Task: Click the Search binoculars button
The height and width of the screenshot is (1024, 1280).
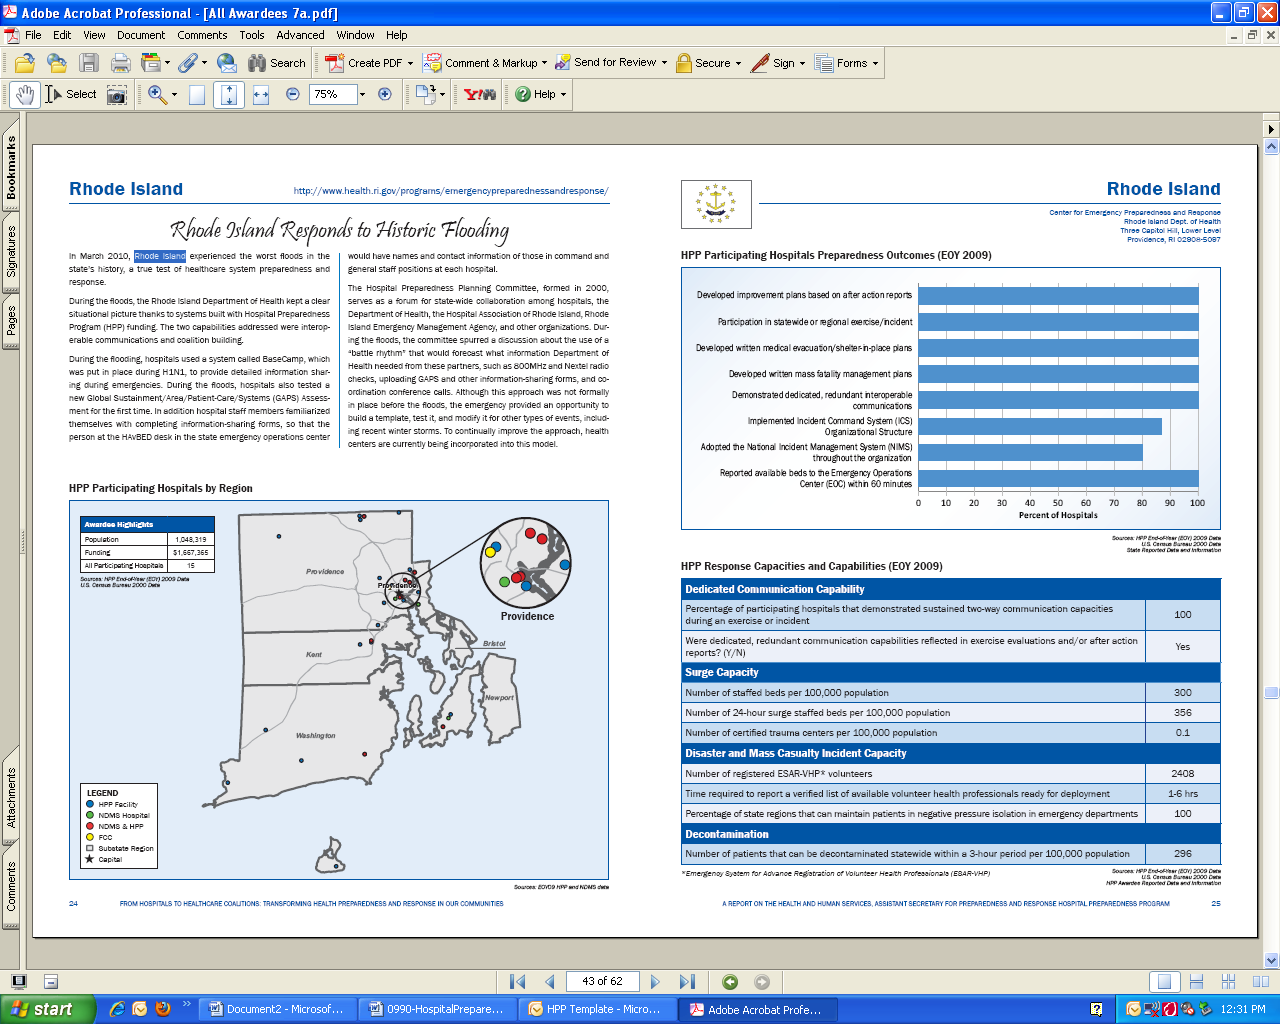Action: pos(276,63)
